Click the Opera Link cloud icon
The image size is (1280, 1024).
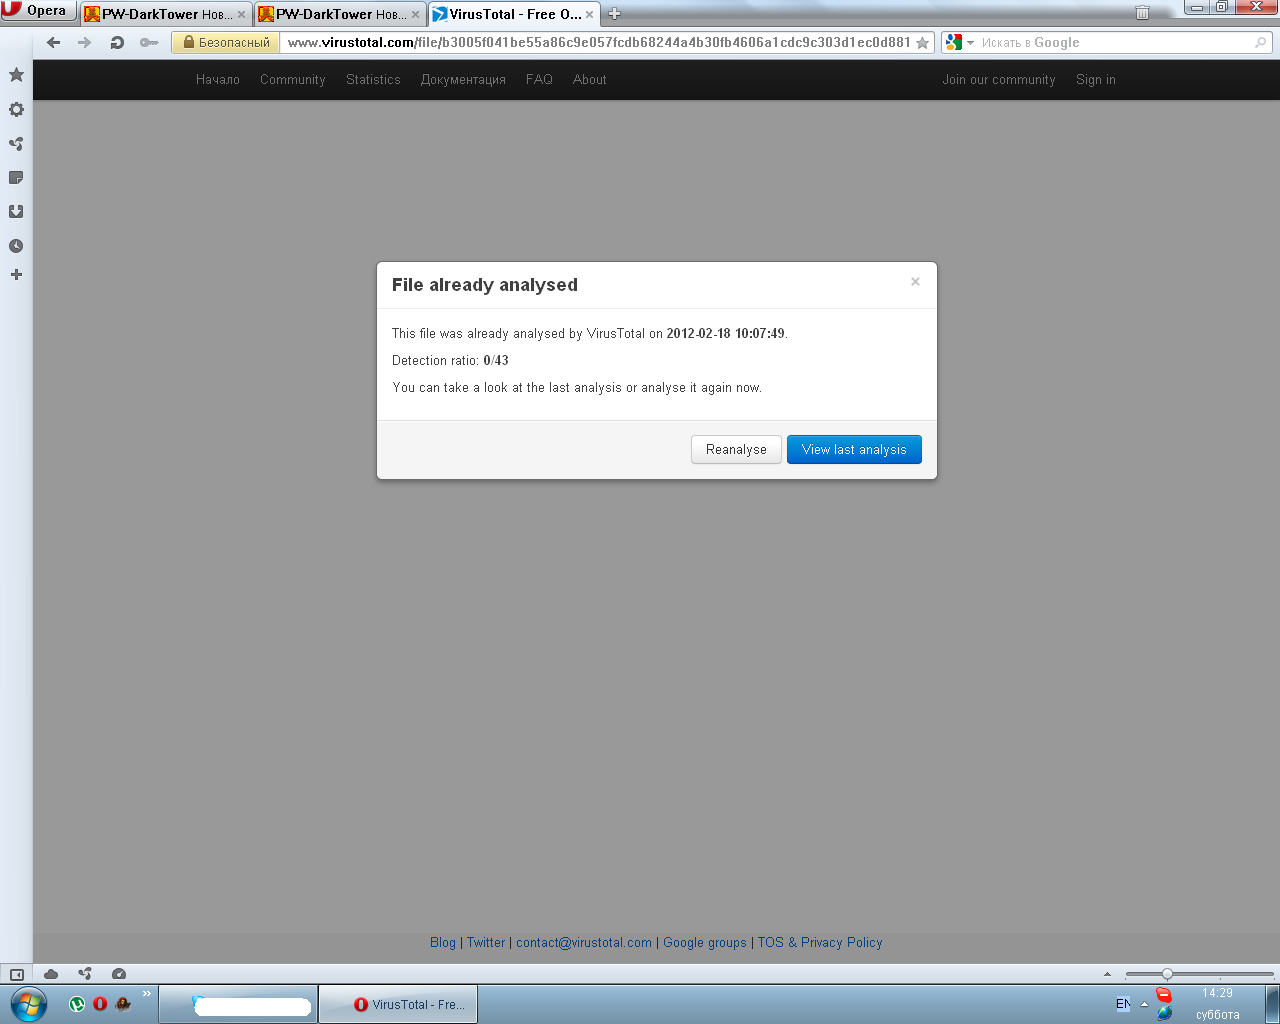(51, 974)
